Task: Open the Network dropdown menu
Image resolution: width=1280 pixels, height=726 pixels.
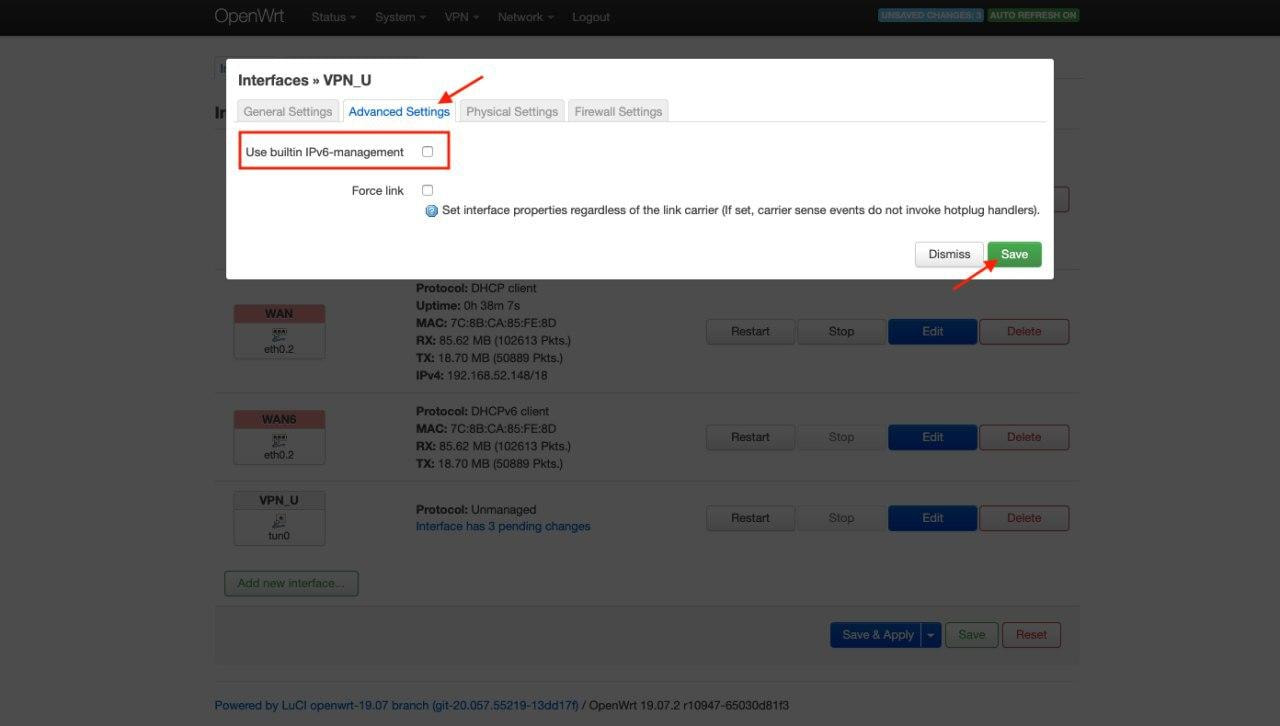Action: [x=525, y=17]
